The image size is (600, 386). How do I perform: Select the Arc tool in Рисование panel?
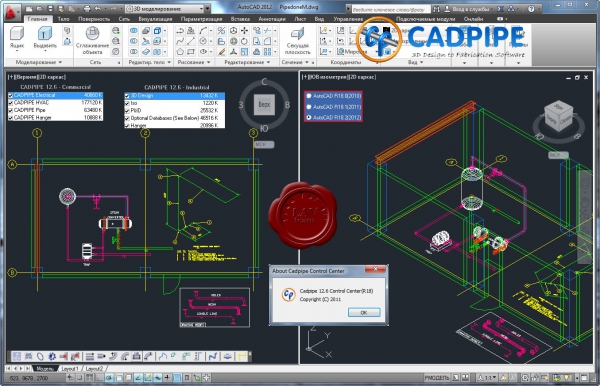pyautogui.click(x=203, y=31)
